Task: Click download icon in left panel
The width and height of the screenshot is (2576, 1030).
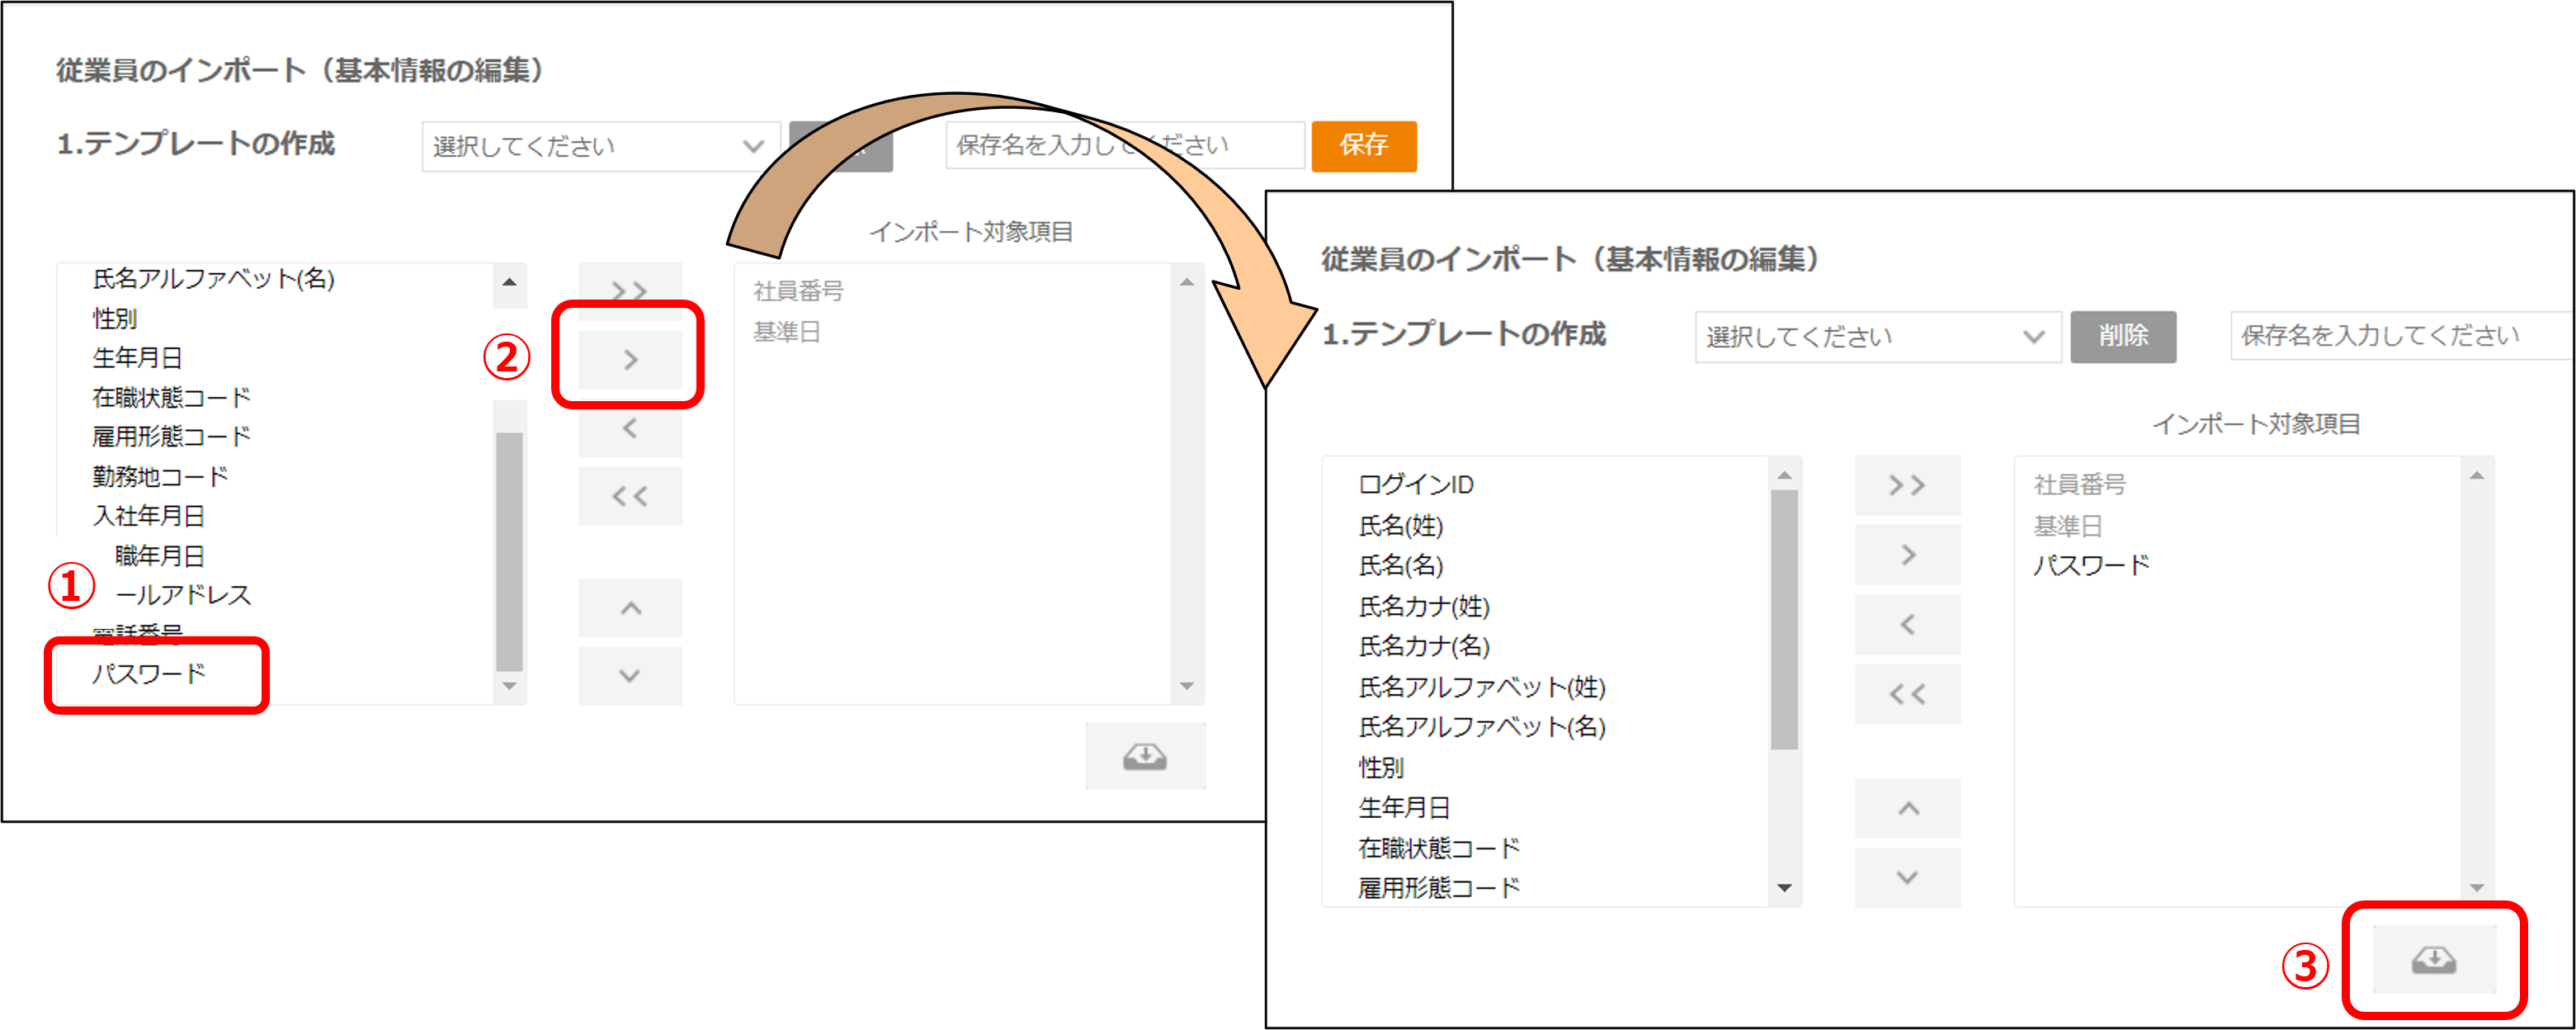Action: coord(1144,756)
